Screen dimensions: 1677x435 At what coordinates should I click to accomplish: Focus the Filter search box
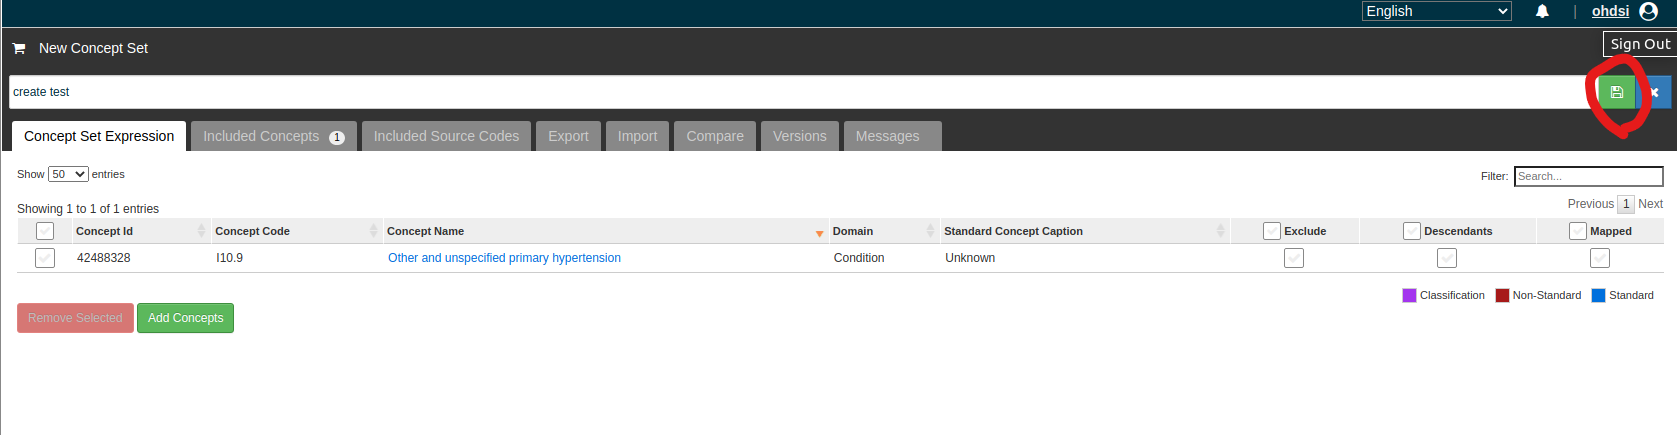click(1588, 176)
